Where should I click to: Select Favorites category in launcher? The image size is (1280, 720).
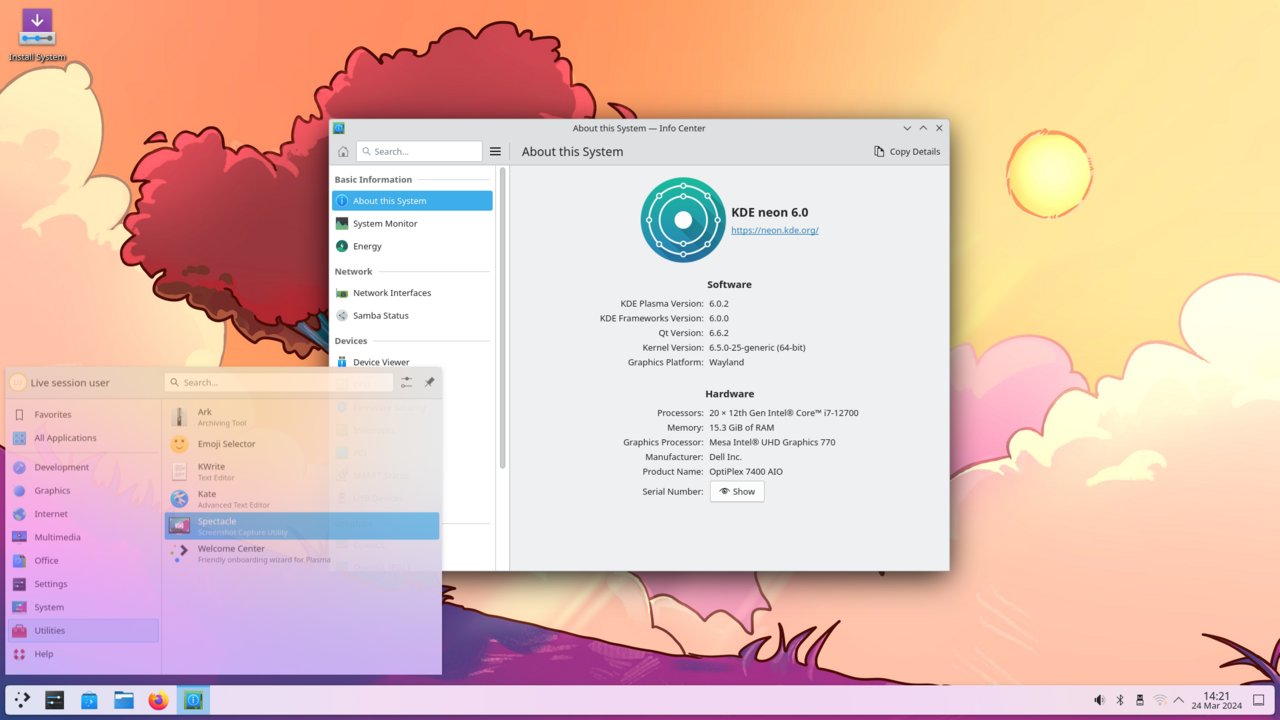83,414
